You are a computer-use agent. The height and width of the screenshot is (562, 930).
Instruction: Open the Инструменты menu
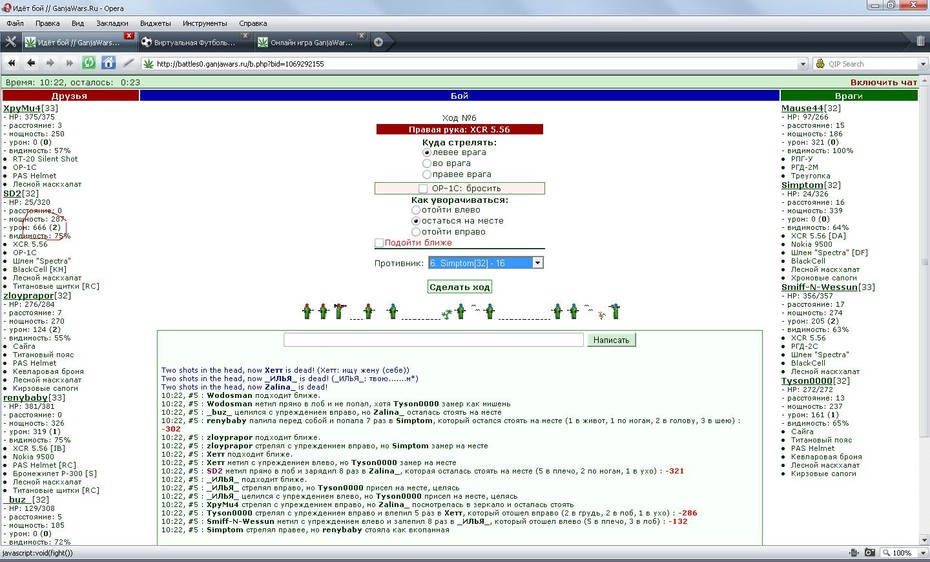coord(205,23)
